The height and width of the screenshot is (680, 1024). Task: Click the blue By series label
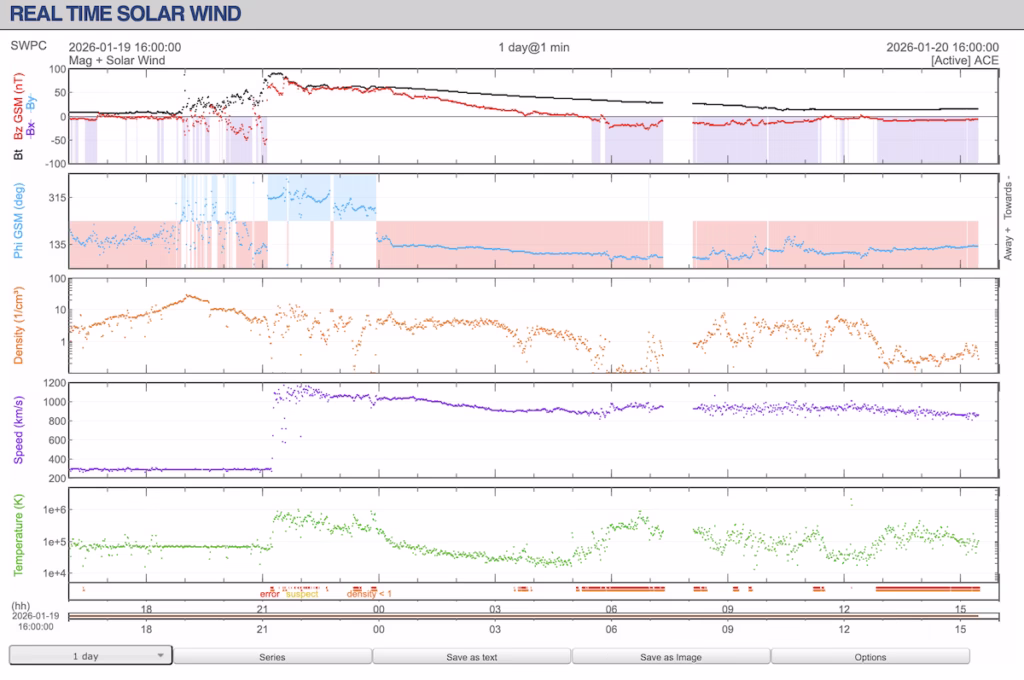pyautogui.click(x=32, y=102)
